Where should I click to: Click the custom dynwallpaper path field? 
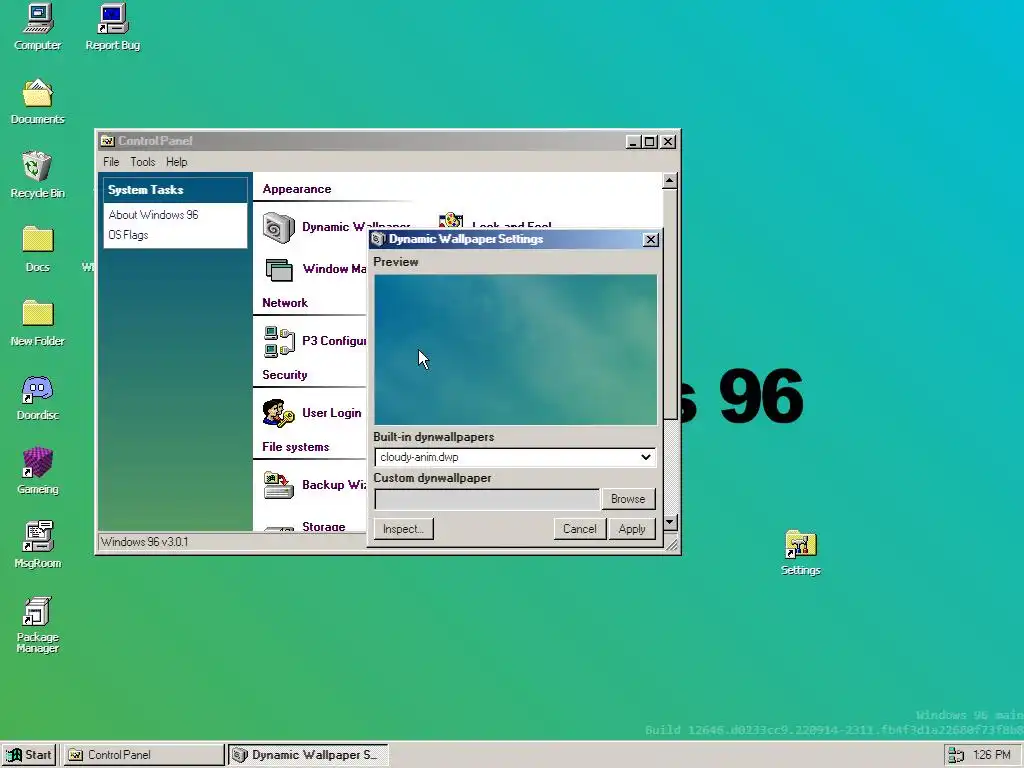point(487,500)
